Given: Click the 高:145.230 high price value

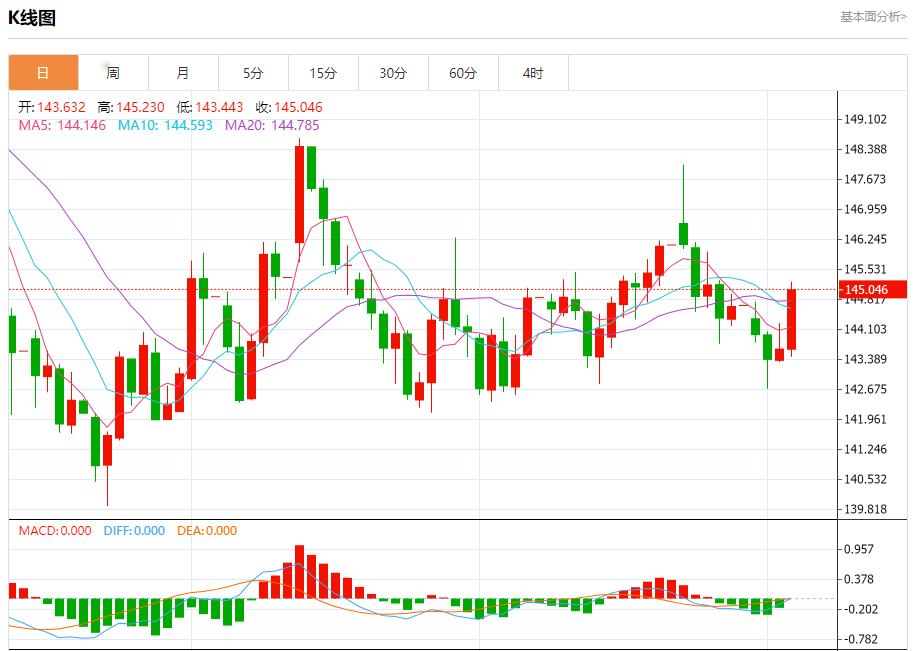Looking at the screenshot, I should pos(131,108).
